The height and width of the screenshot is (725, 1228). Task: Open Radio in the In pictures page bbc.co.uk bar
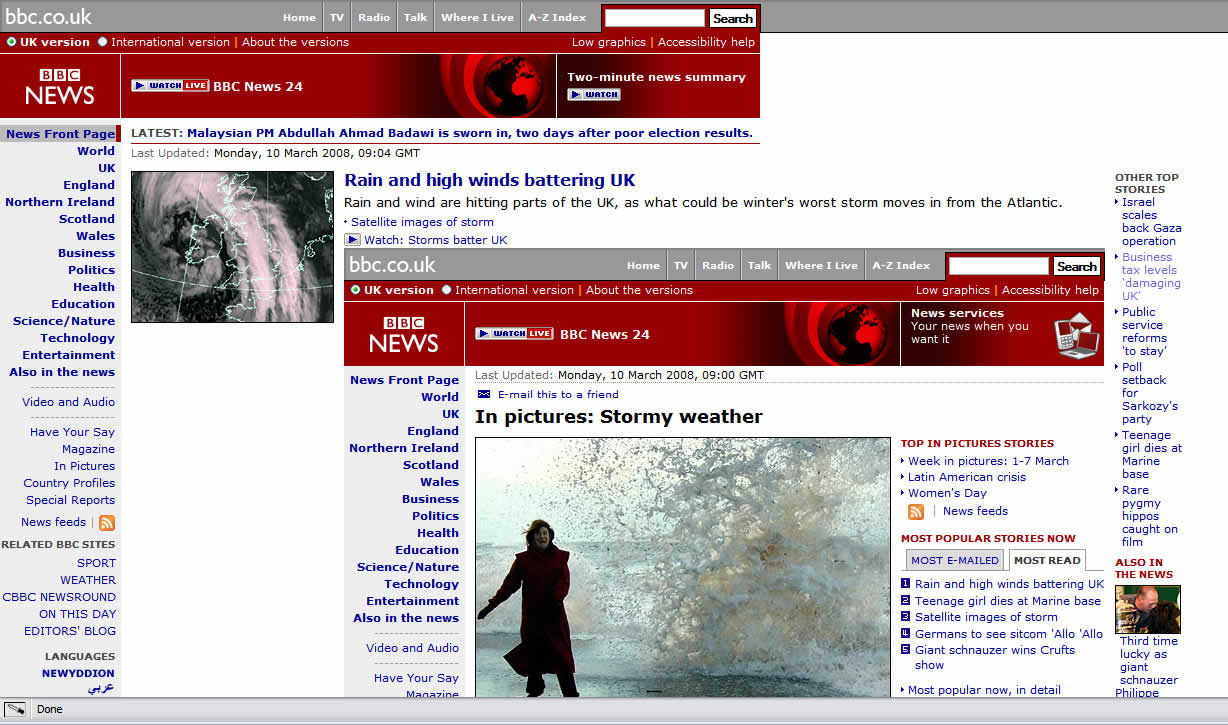[718, 265]
